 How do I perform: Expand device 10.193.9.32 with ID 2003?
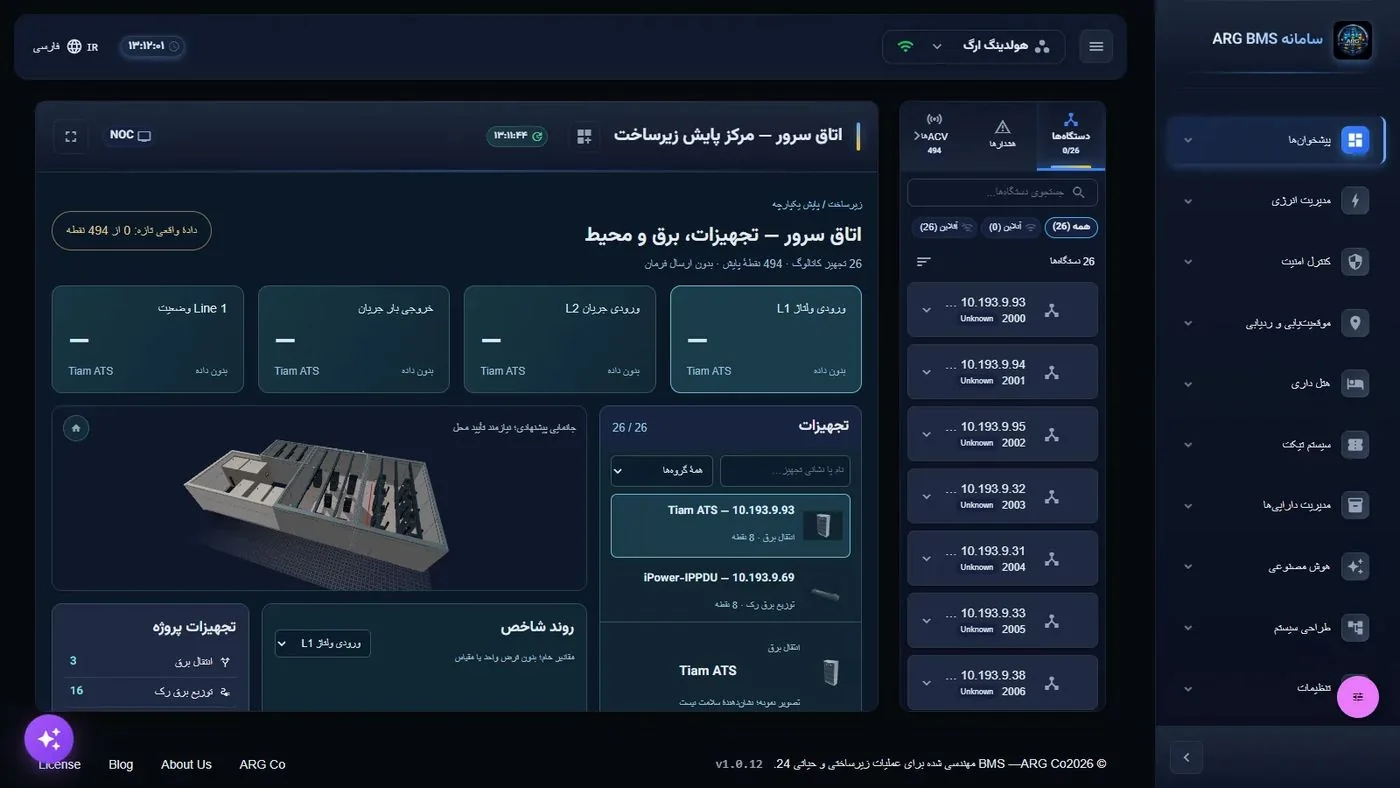926,496
